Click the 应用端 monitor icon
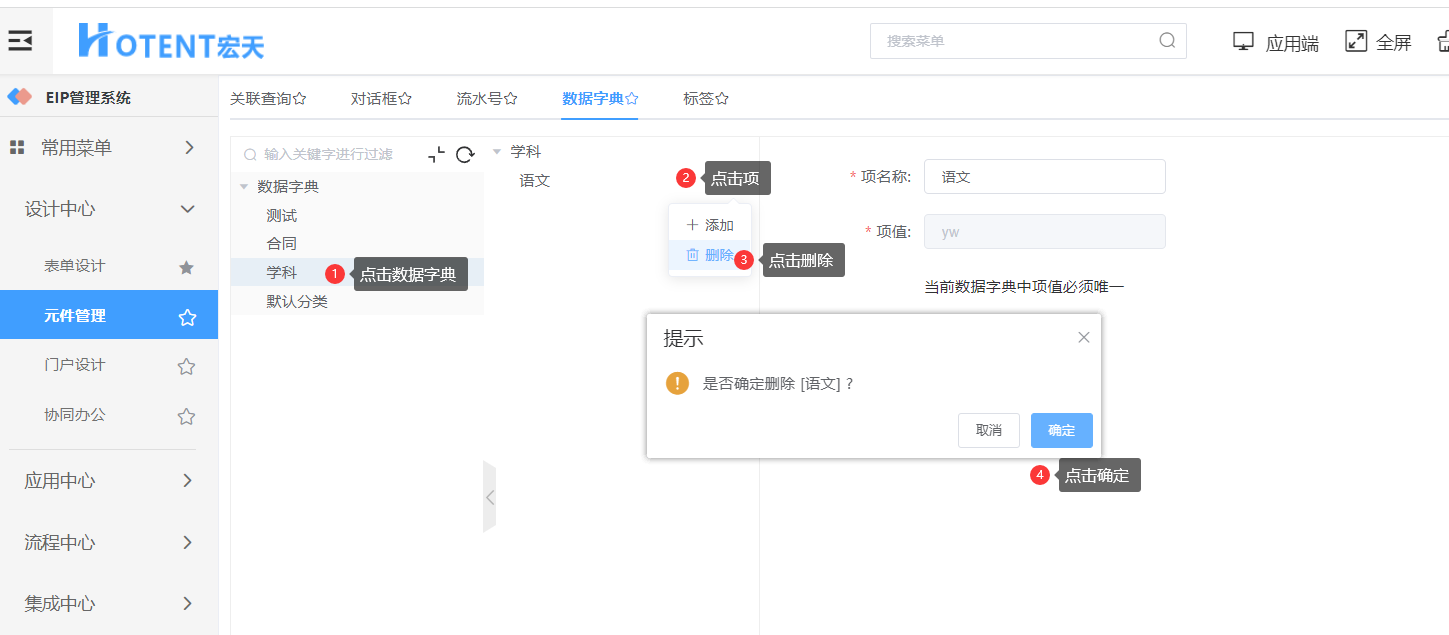Image resolution: width=1449 pixels, height=635 pixels. pyautogui.click(x=1243, y=41)
